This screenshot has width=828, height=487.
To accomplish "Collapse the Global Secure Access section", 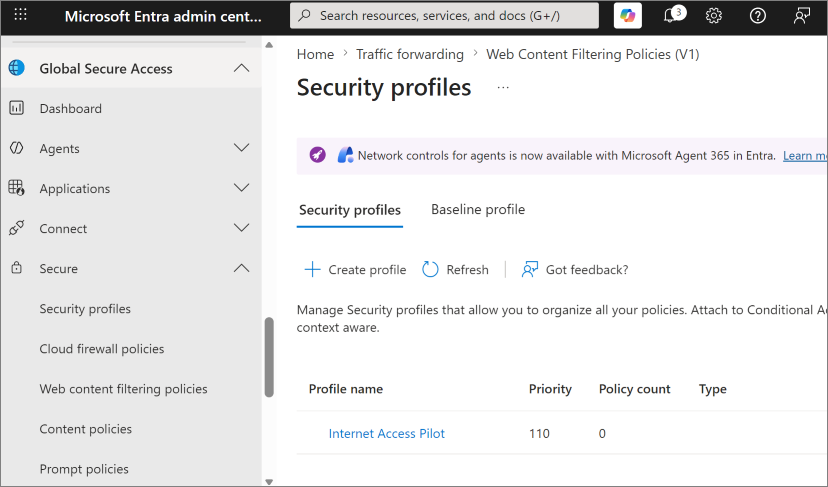I will click(241, 68).
